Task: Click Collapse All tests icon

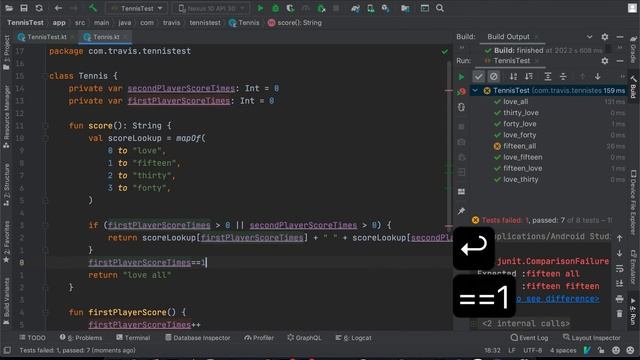Action: click(563, 76)
